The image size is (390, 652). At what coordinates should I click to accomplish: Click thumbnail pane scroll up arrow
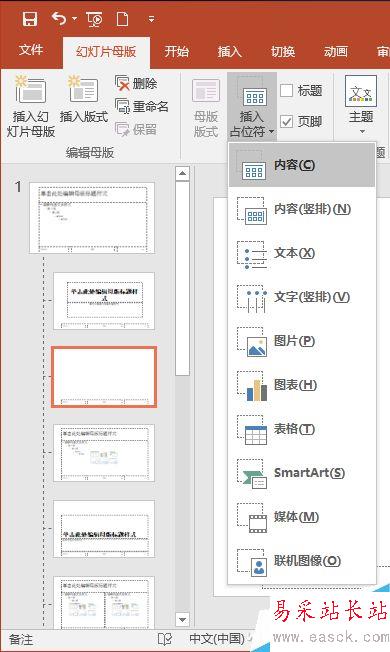pyautogui.click(x=182, y=173)
